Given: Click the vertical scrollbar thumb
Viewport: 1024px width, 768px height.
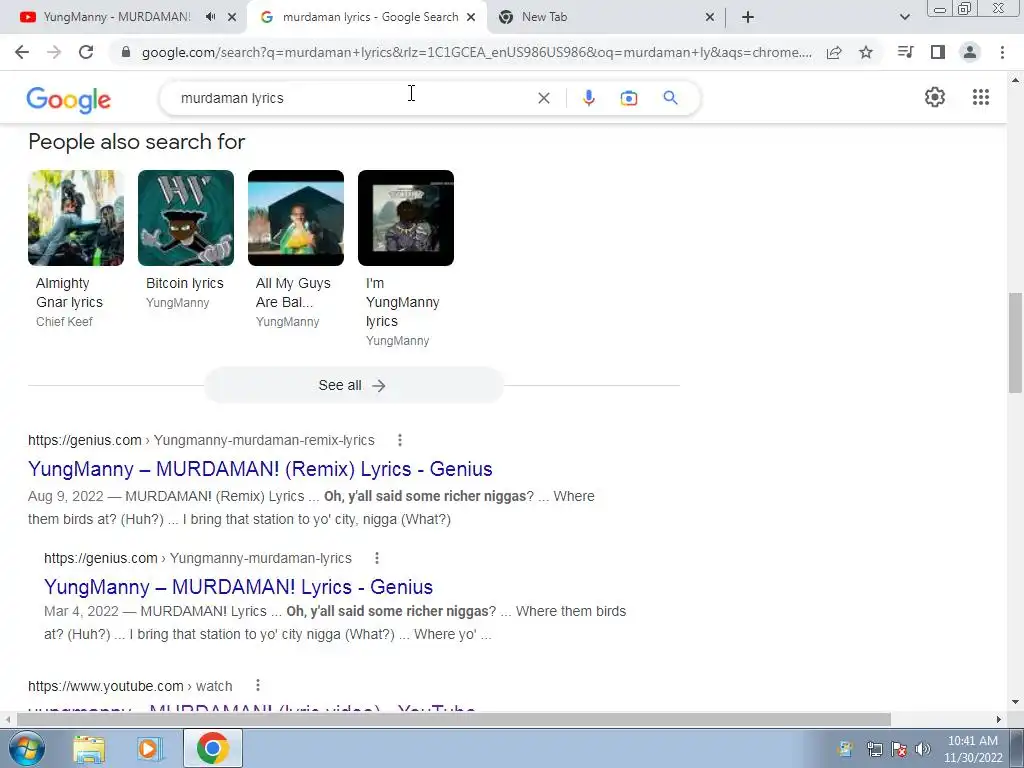Looking at the screenshot, I should (1015, 343).
